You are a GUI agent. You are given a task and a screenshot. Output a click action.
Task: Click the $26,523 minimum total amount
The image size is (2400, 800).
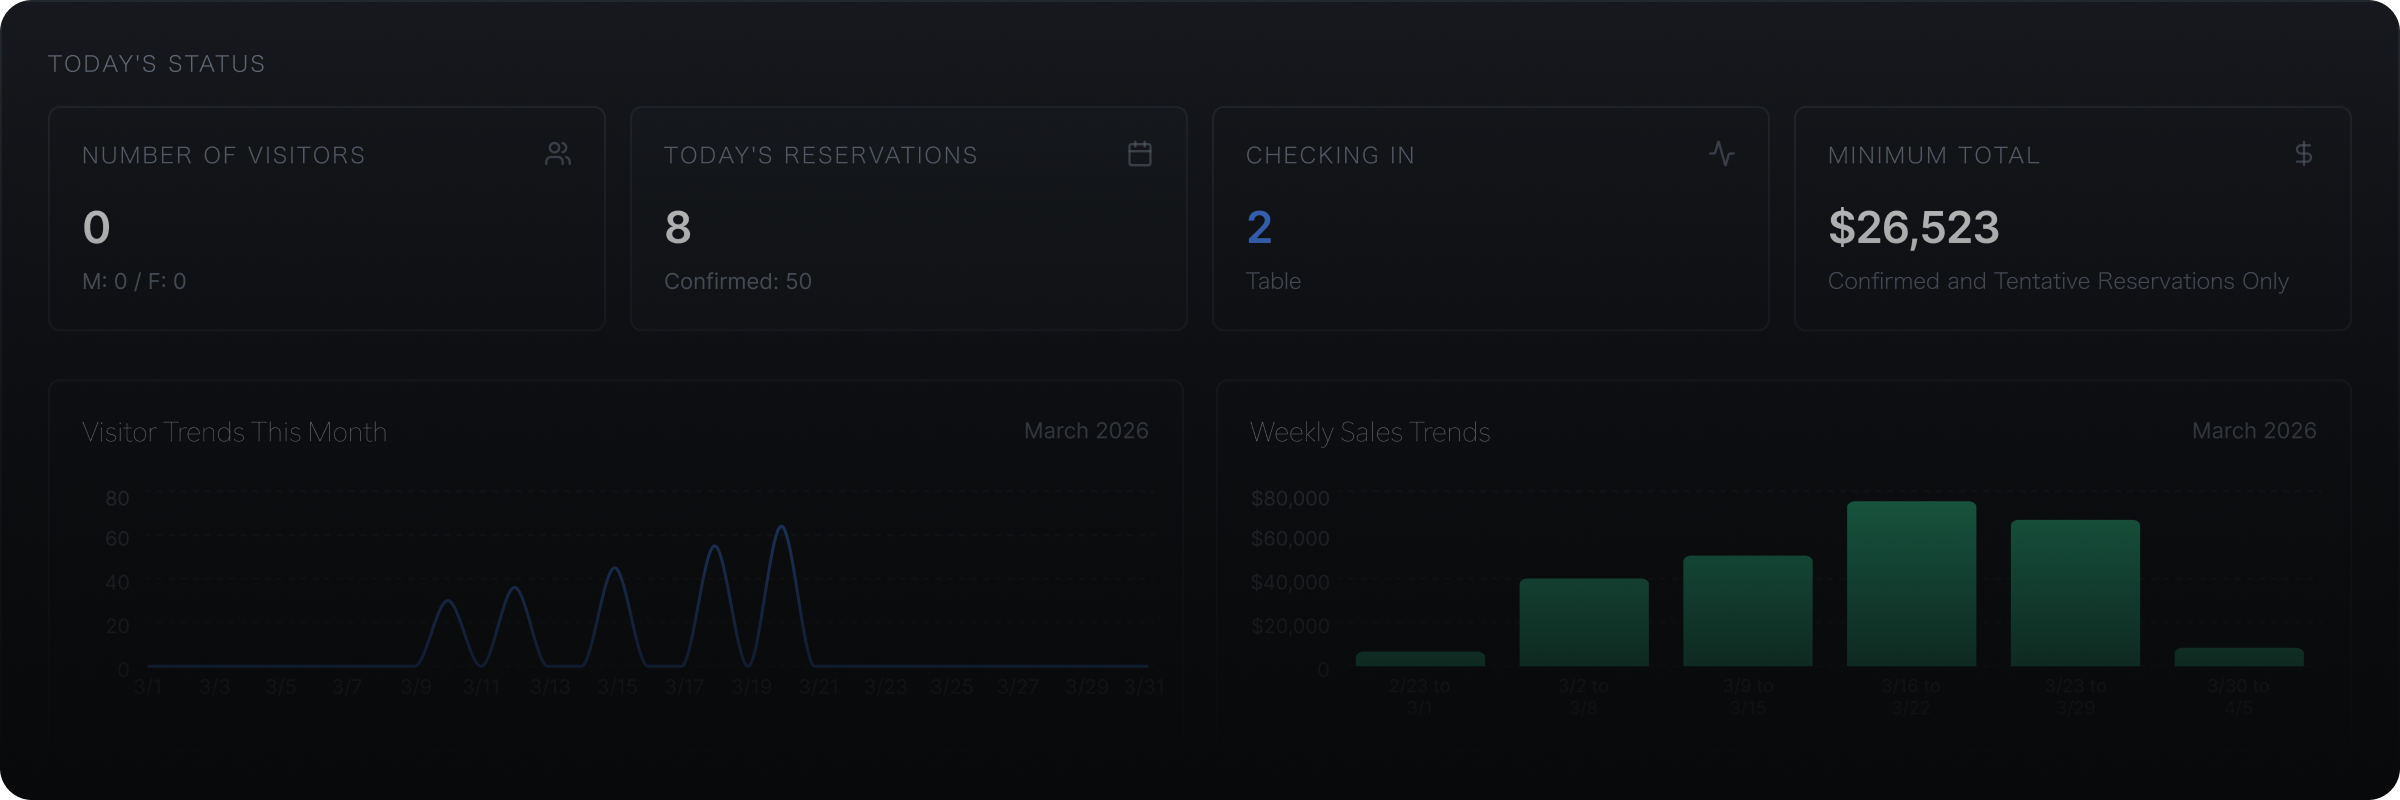pos(1913,228)
